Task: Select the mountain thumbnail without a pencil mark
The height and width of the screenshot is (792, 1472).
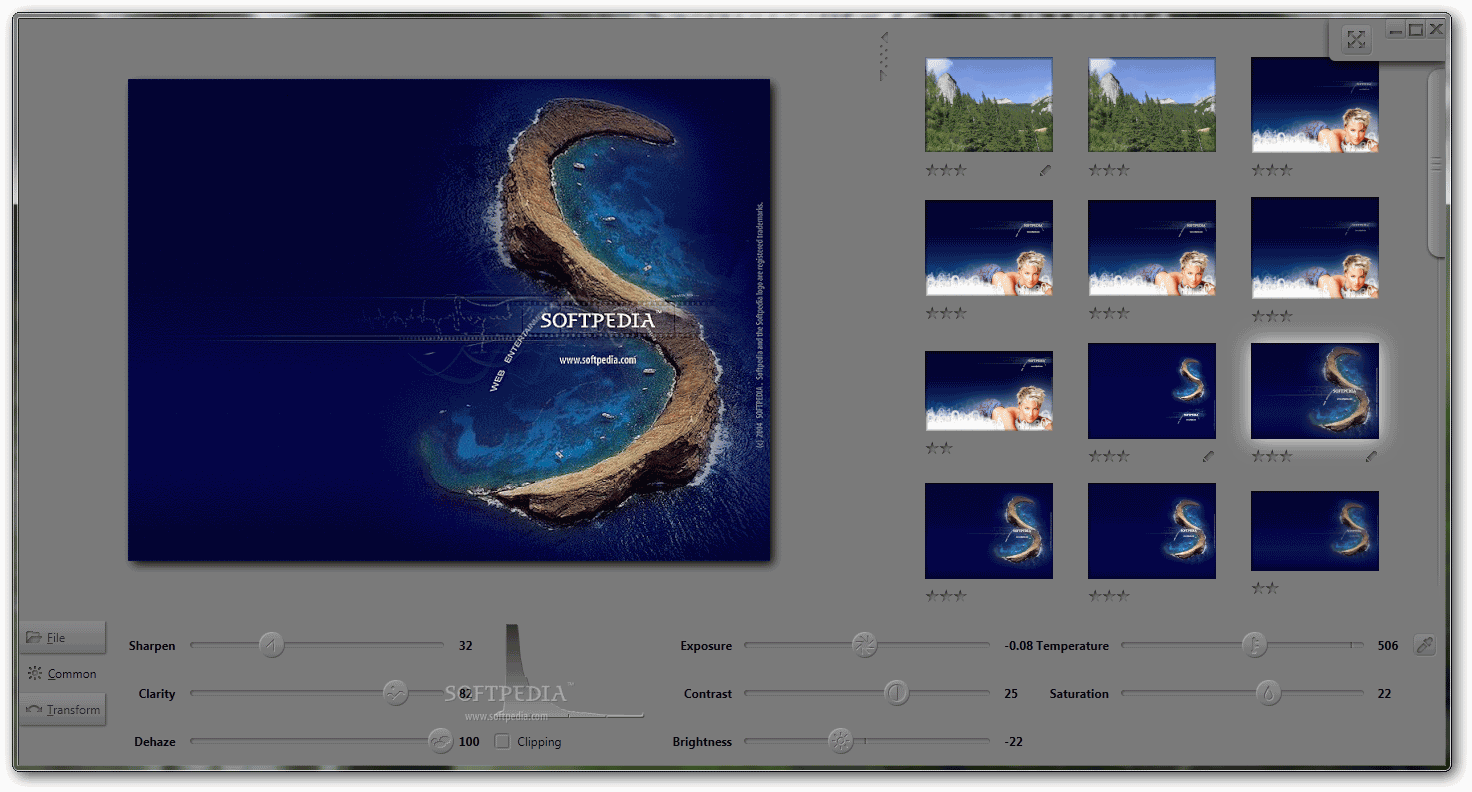Action: (x=1152, y=105)
